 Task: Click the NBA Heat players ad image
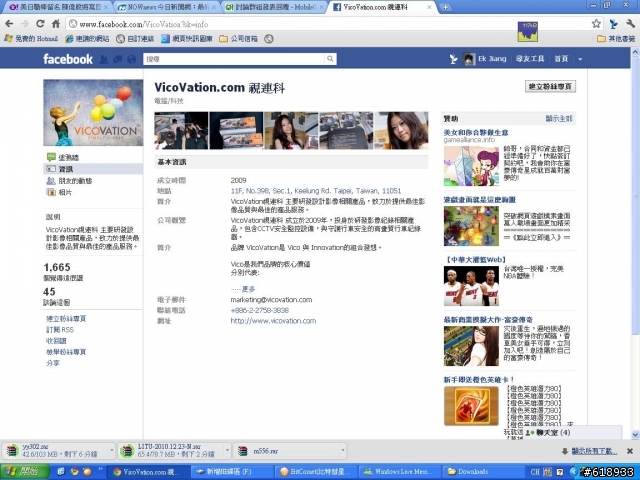click(x=471, y=286)
